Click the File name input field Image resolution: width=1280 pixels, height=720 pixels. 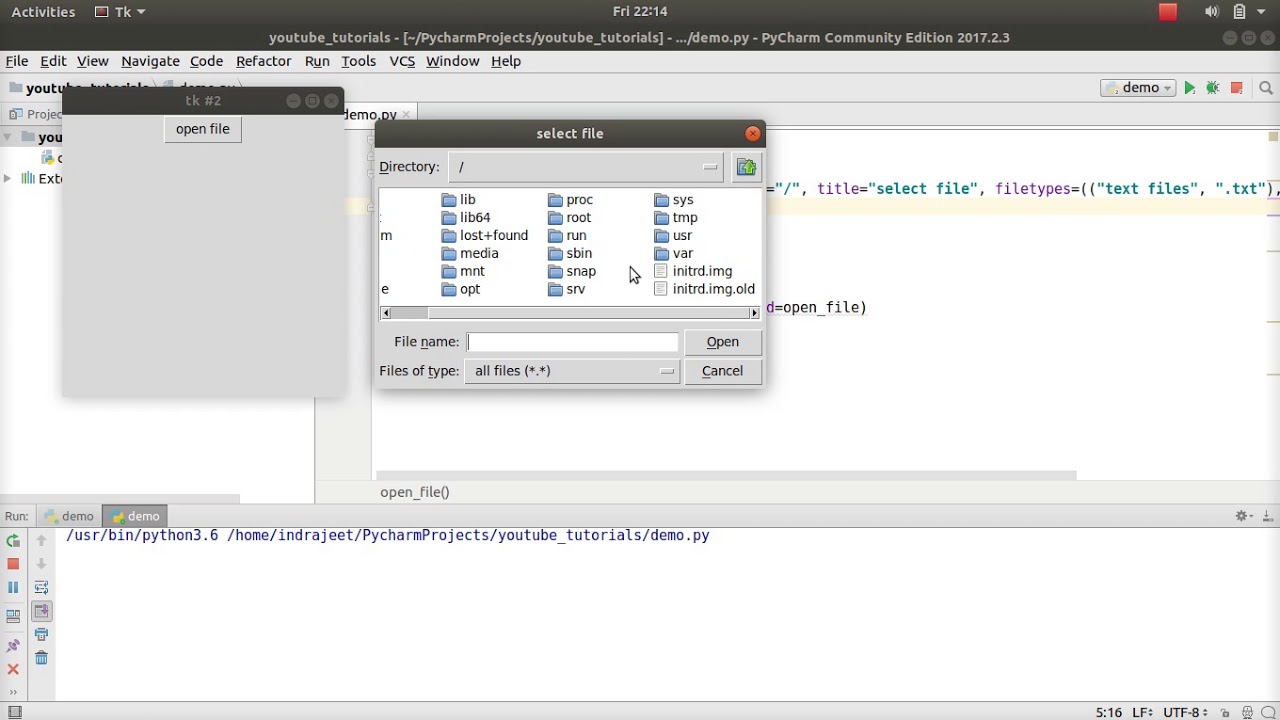click(x=573, y=342)
